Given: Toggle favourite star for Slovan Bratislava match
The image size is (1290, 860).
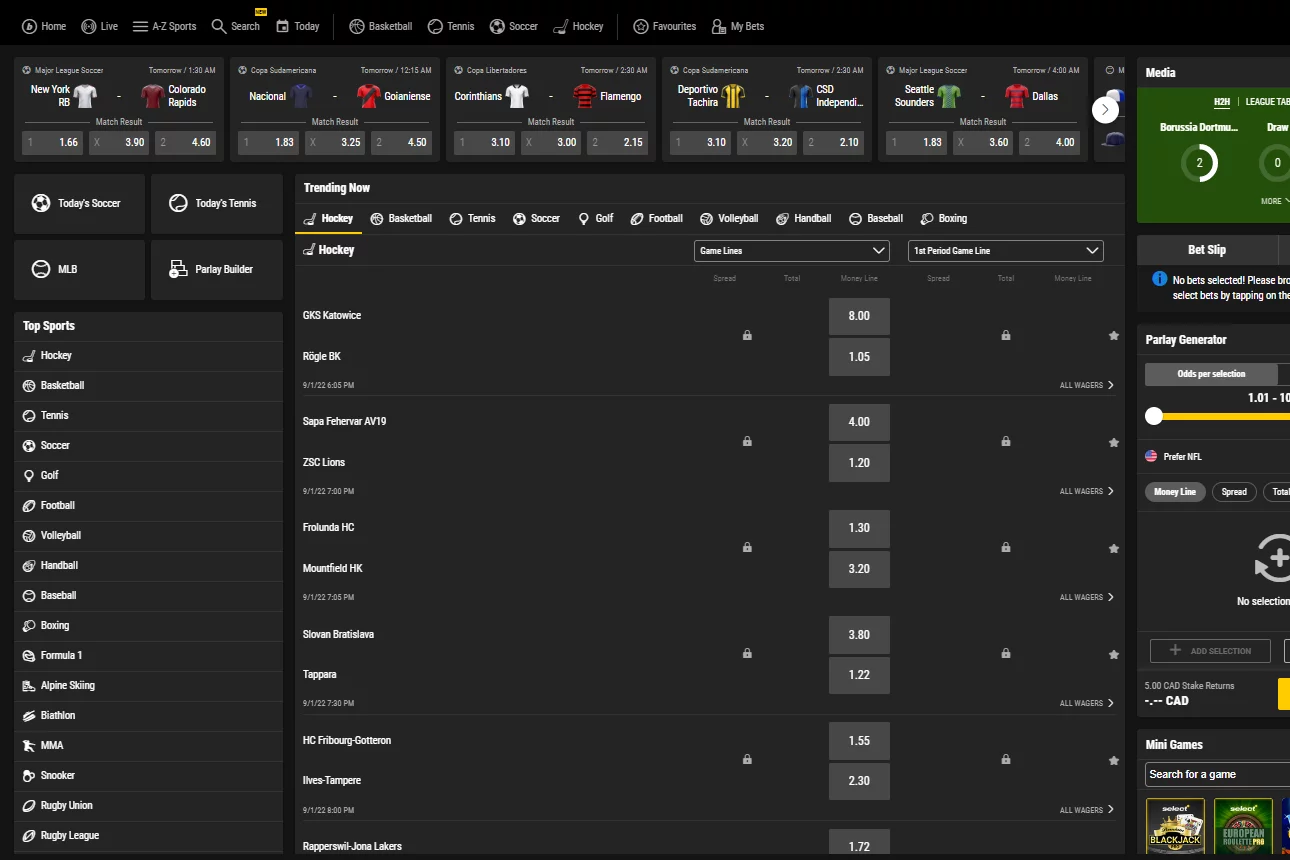Looking at the screenshot, I should tap(1114, 654).
